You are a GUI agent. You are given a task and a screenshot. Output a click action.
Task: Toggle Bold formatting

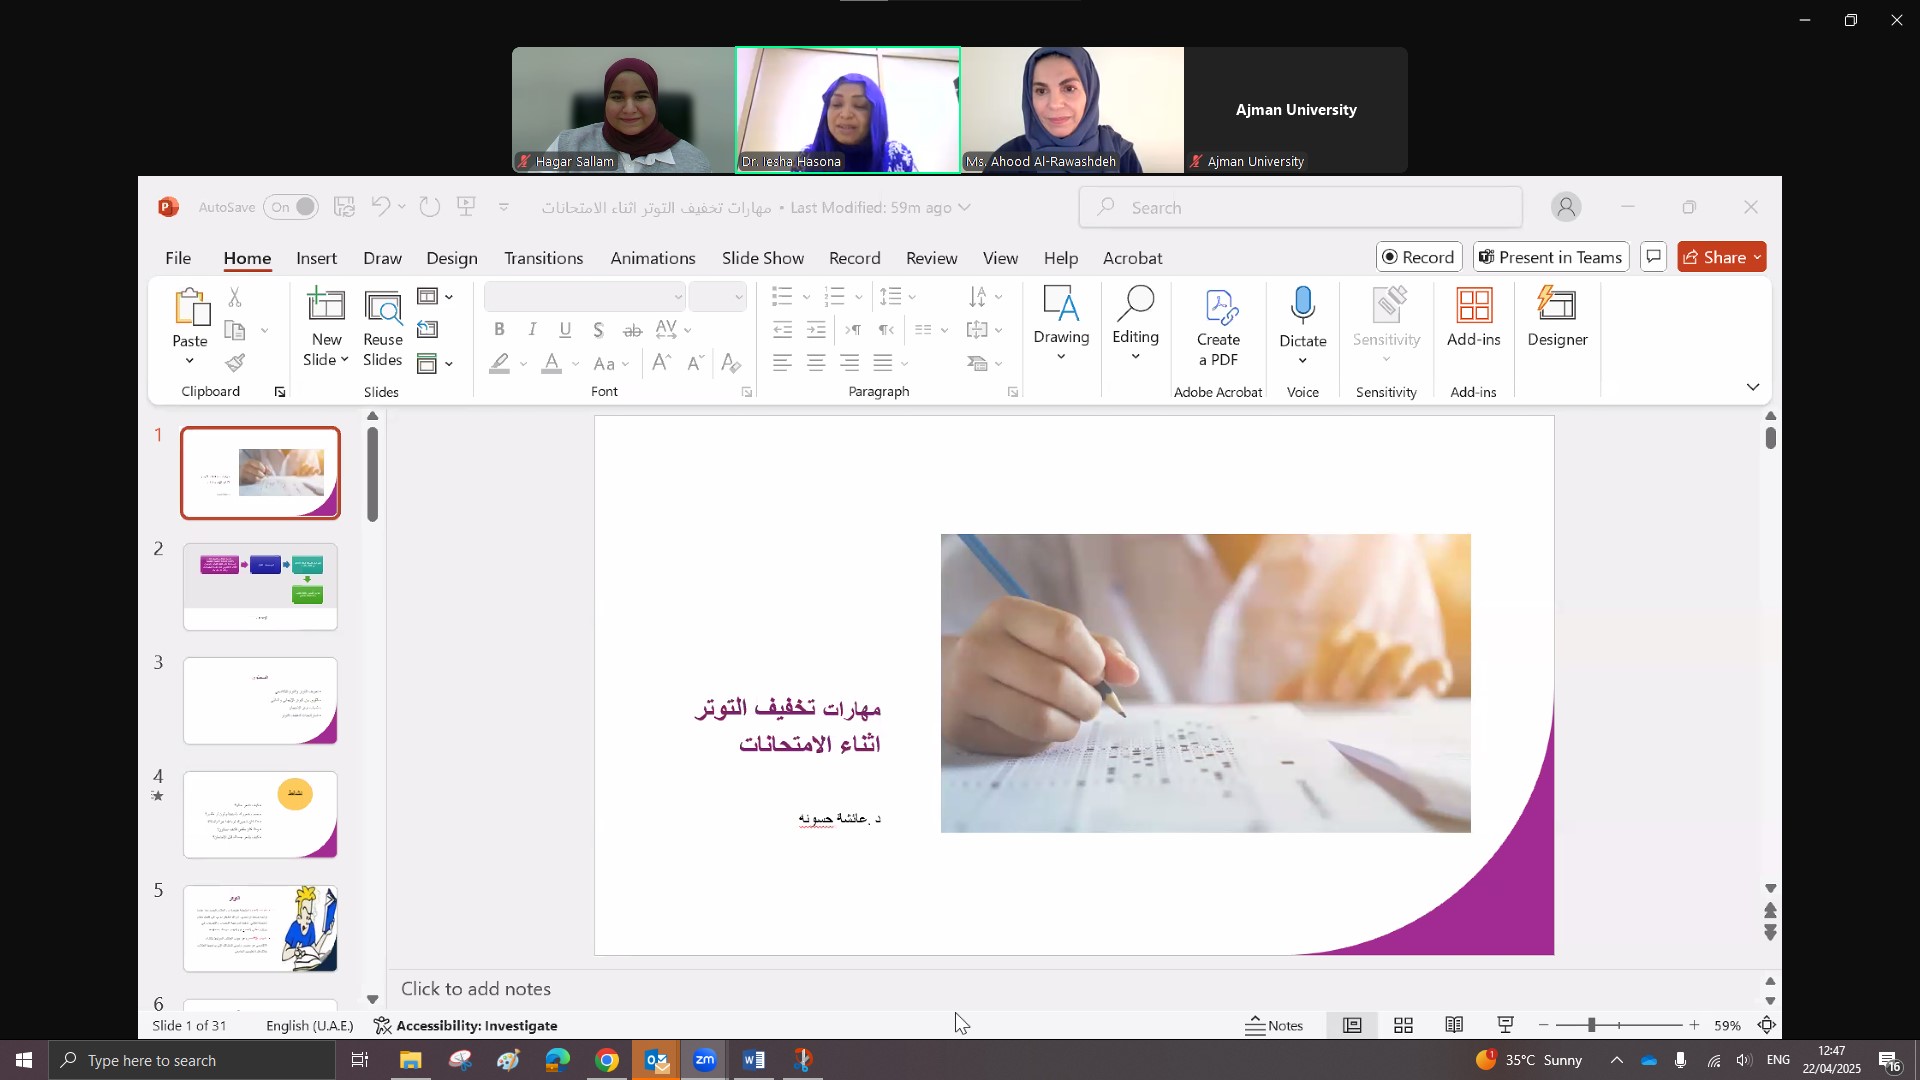pyautogui.click(x=499, y=330)
